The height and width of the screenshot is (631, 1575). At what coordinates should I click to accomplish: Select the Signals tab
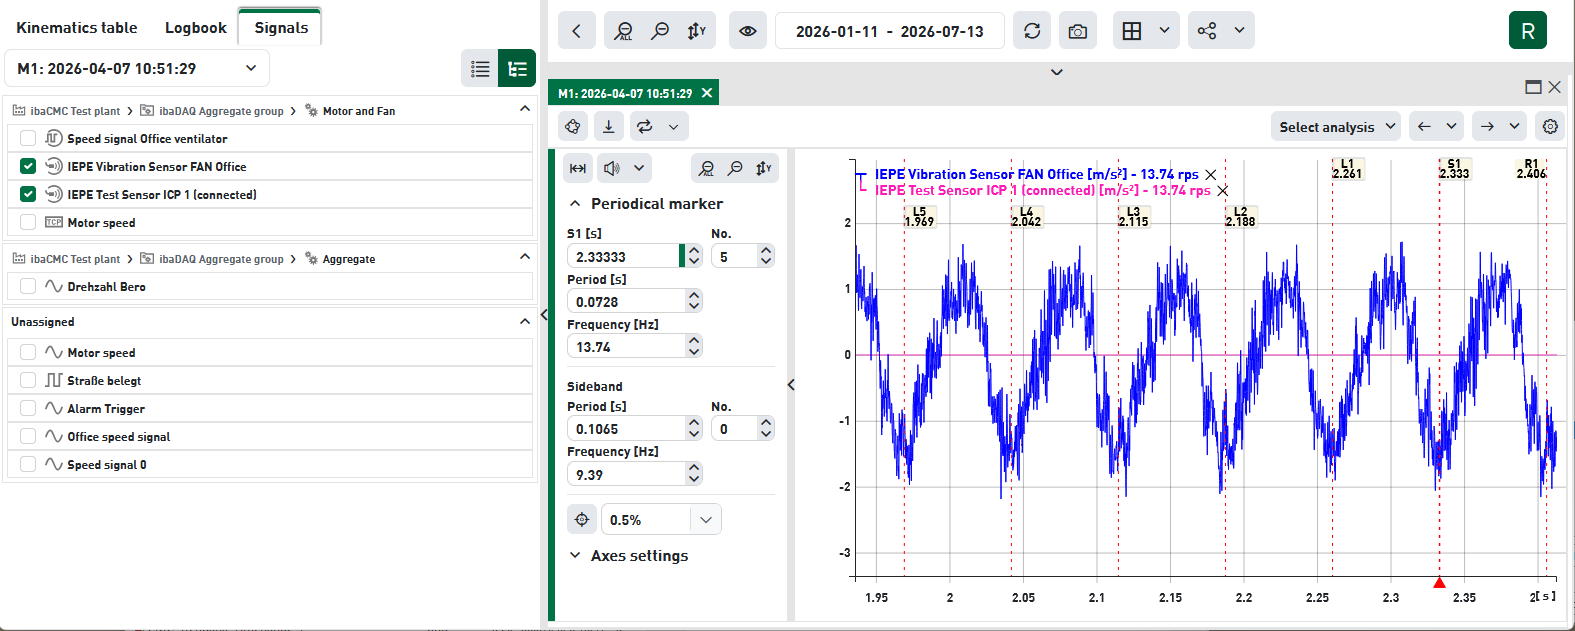(281, 27)
